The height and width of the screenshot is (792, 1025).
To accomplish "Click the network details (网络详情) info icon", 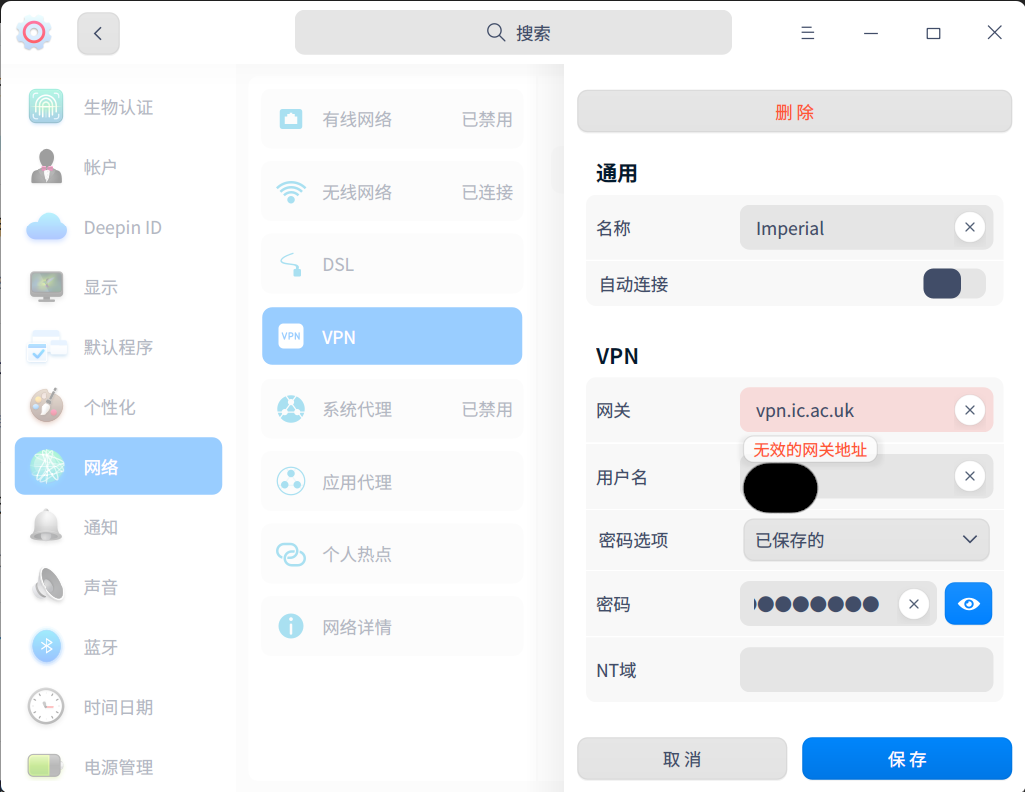I will 291,626.
